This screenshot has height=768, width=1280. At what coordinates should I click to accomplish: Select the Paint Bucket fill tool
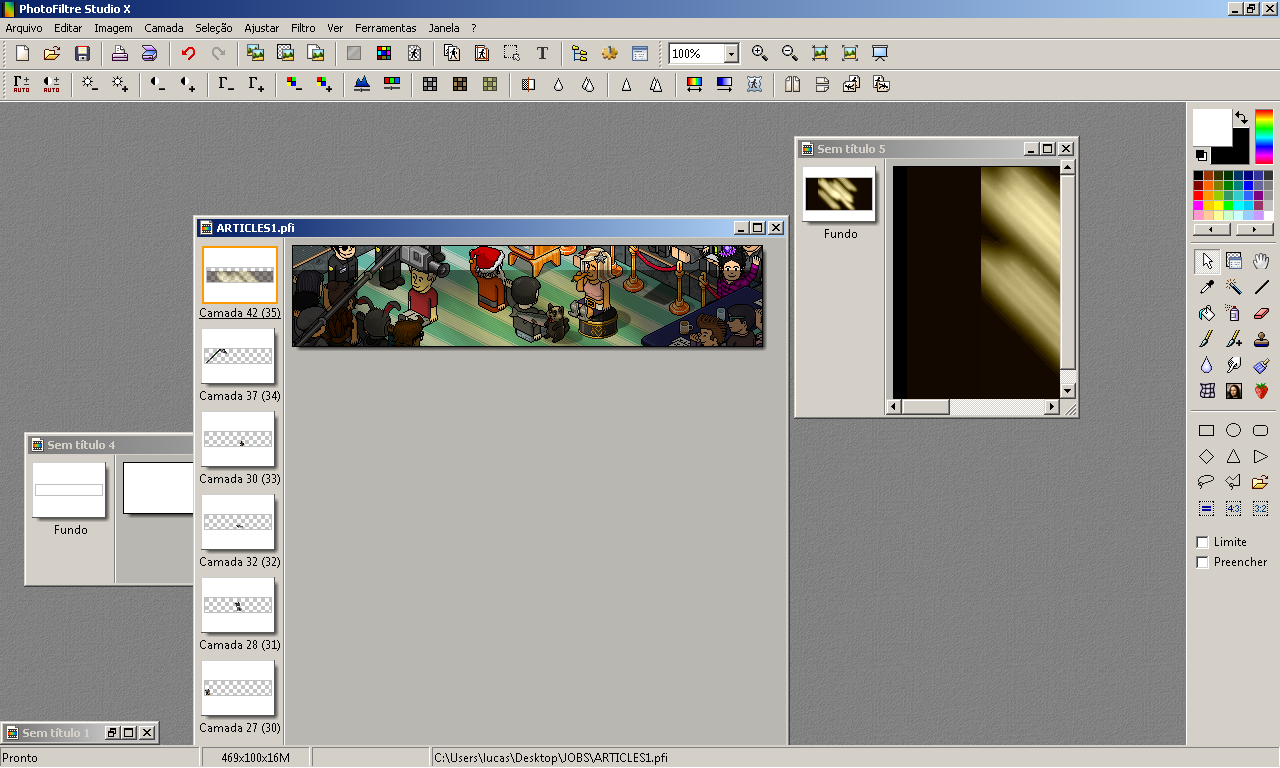1206,313
